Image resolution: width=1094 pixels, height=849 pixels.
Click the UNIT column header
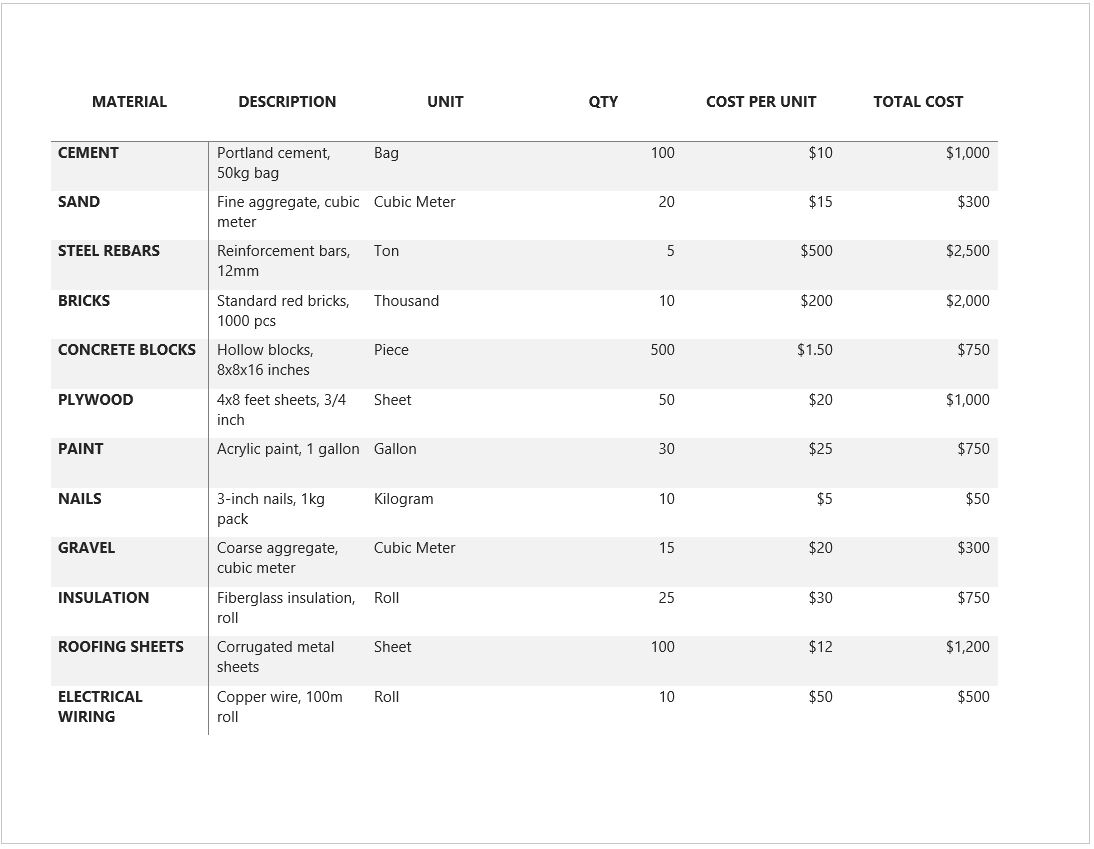click(445, 102)
